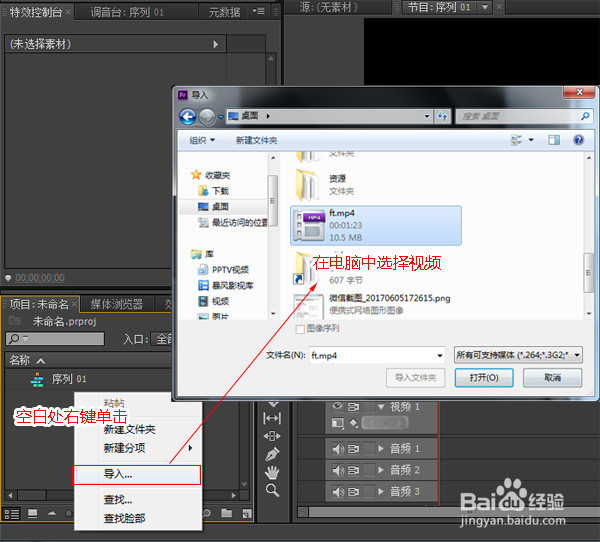Select the Slip tool with bracketed arrows
This screenshot has width=600, height=542.
click(x=272, y=418)
